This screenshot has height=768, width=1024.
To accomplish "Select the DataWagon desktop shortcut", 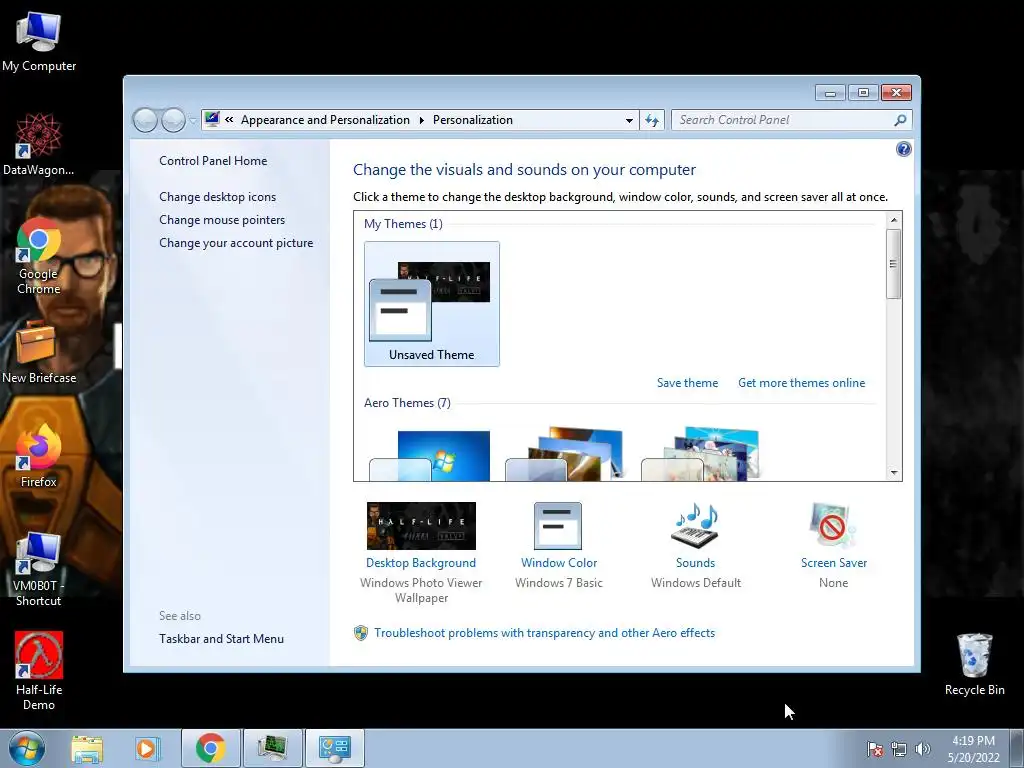I will pos(39,145).
